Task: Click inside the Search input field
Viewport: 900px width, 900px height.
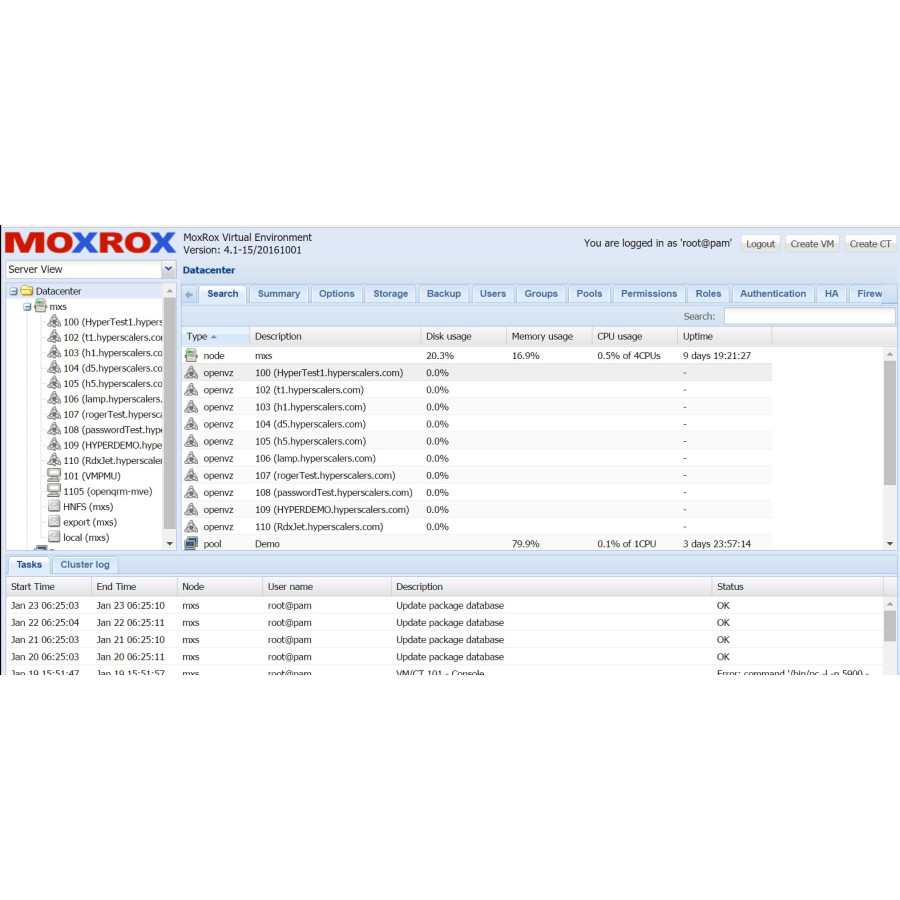Action: pos(808,316)
